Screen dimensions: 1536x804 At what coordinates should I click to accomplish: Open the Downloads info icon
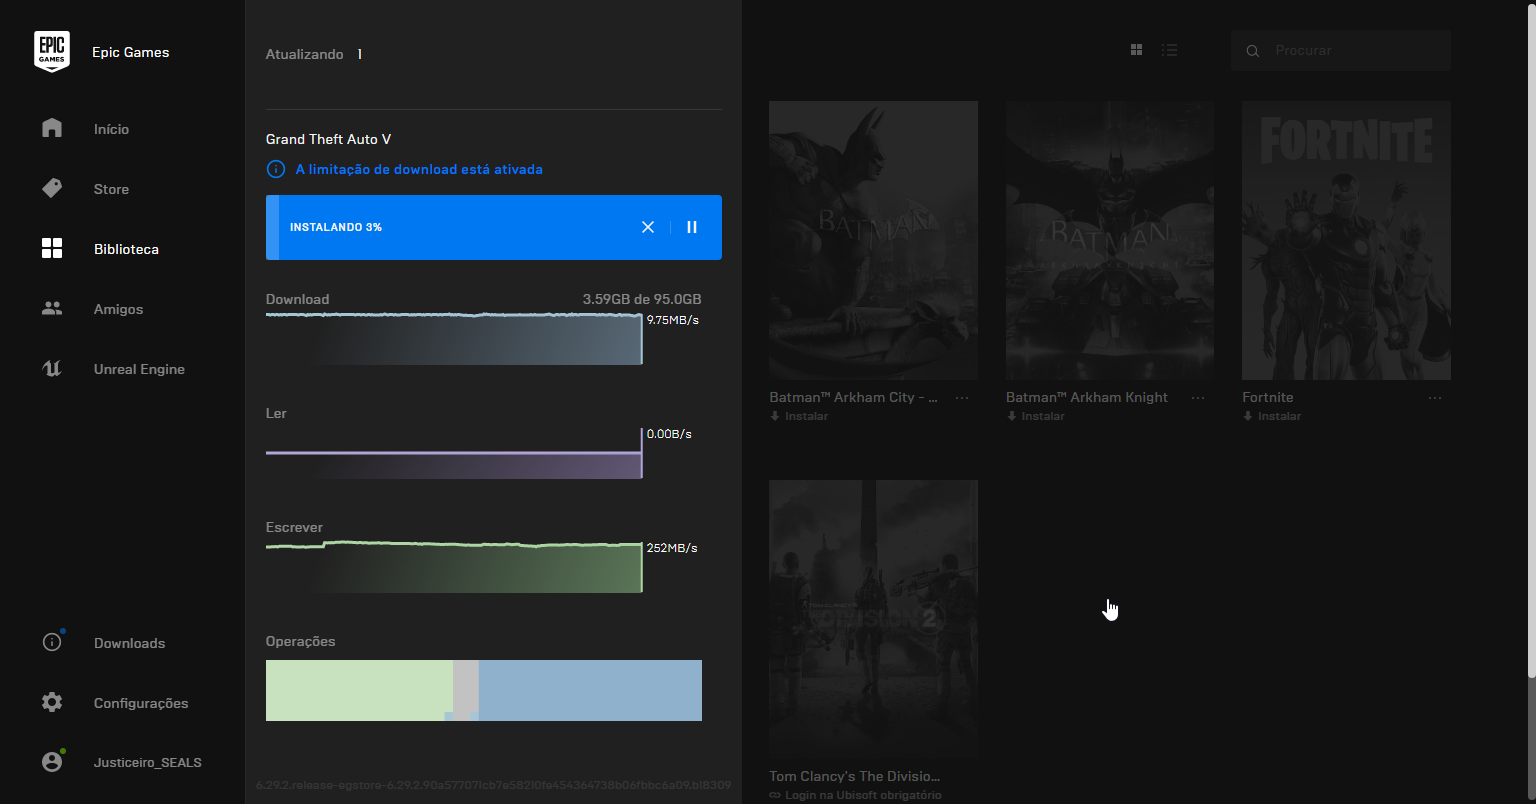[52, 642]
